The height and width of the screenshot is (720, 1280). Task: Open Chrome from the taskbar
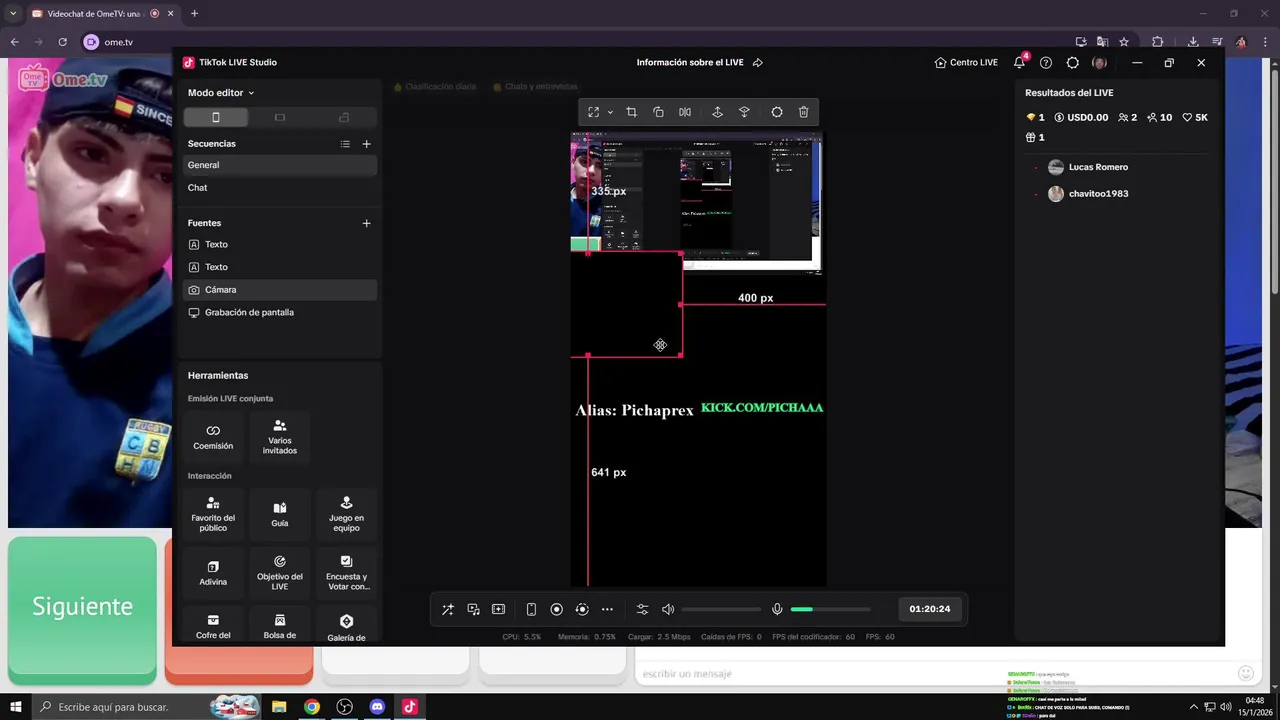point(312,707)
